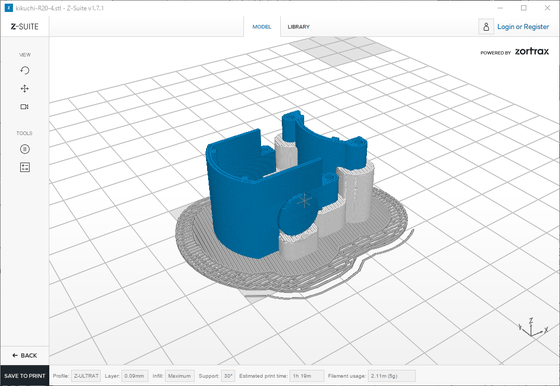Minimize the Z-Suite window
The height and width of the screenshot is (386, 560).
500,8
